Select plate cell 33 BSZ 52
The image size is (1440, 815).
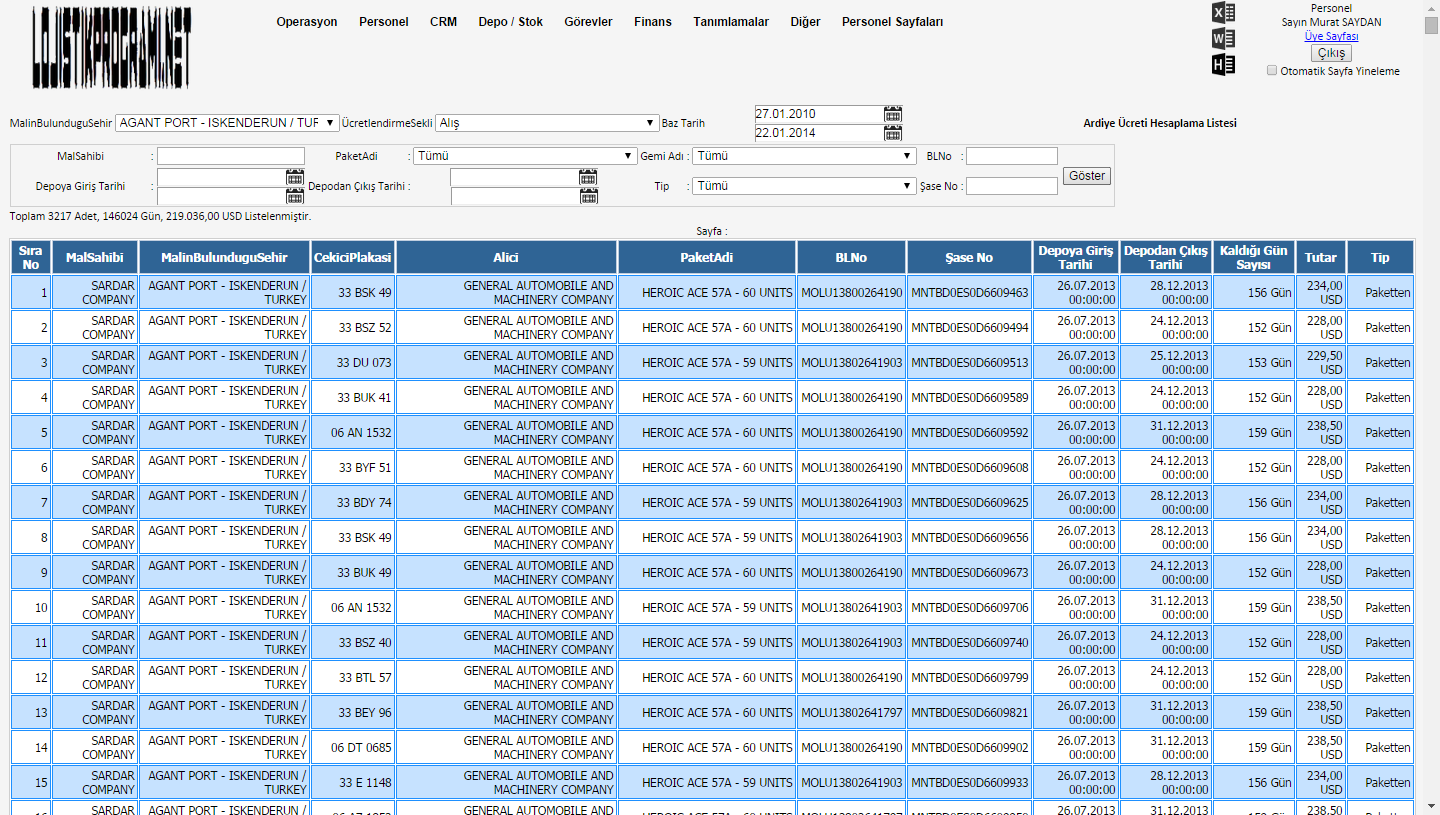pyautogui.click(x=353, y=327)
